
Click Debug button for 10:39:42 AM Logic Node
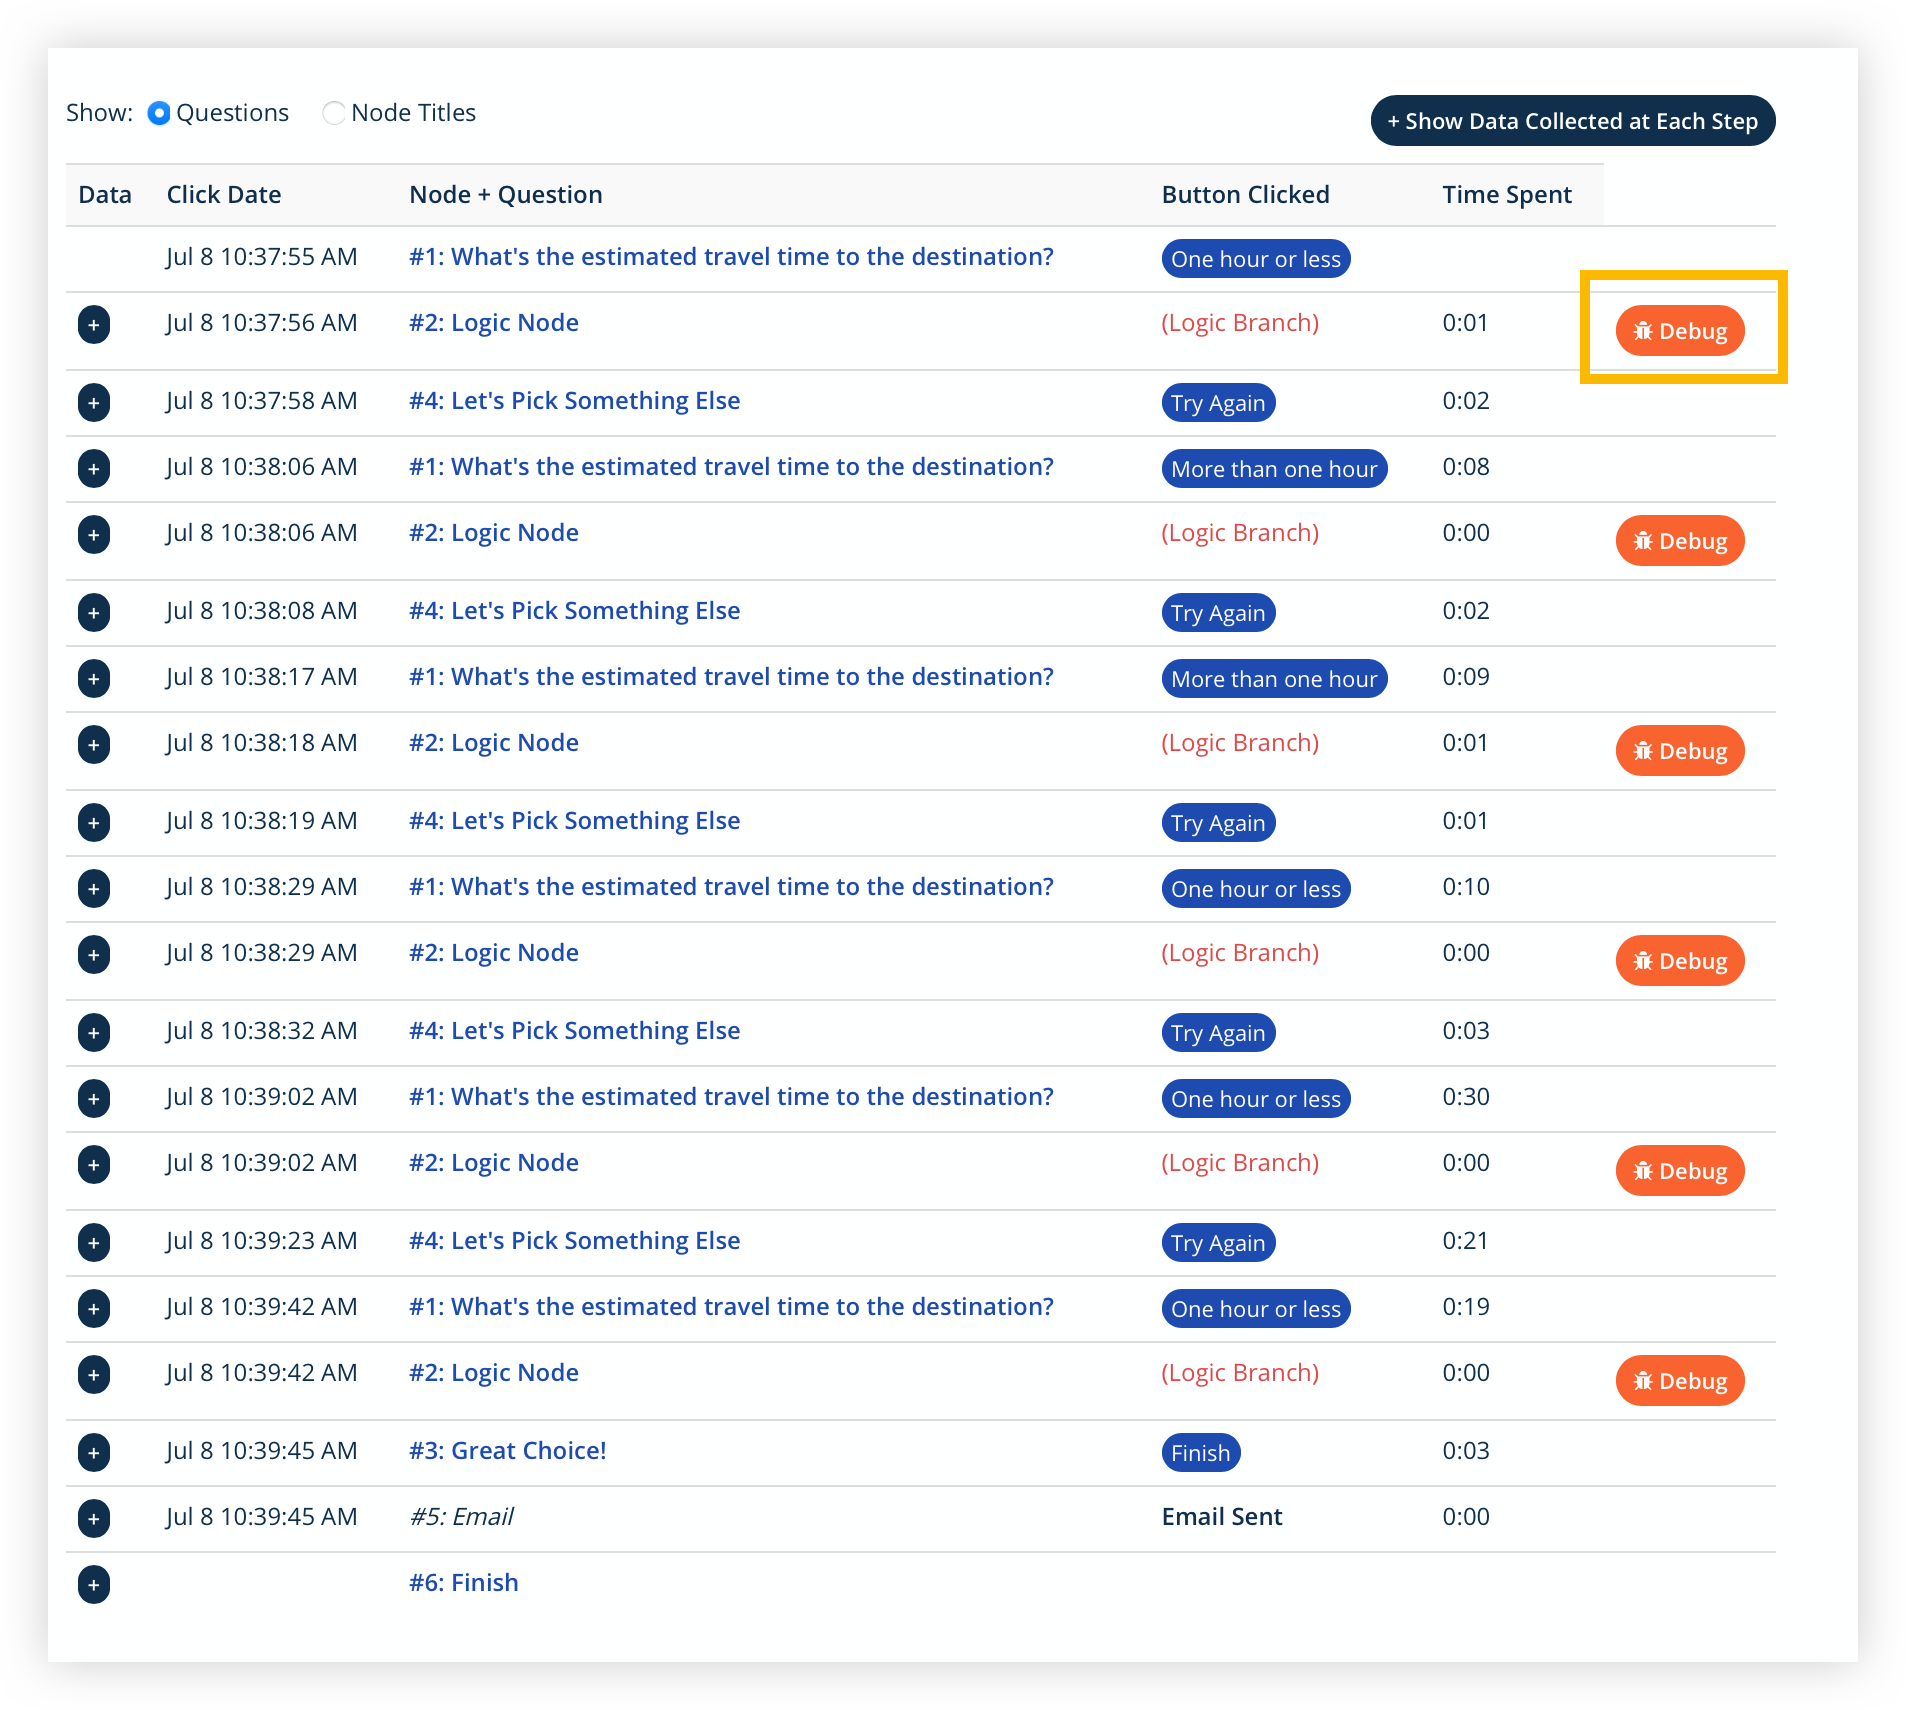1680,1381
